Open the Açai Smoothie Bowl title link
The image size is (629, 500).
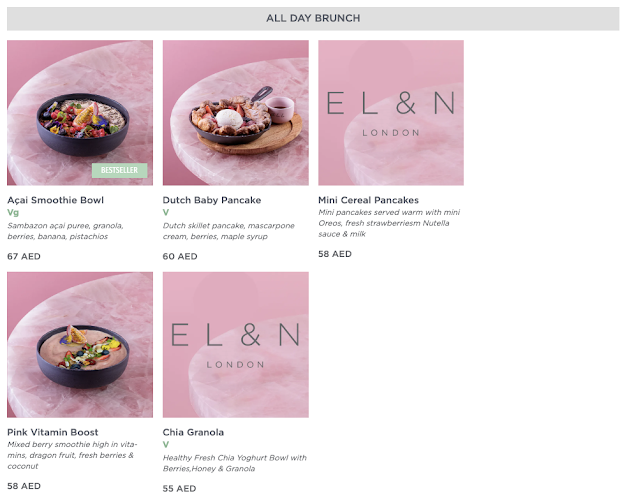[x=55, y=200]
